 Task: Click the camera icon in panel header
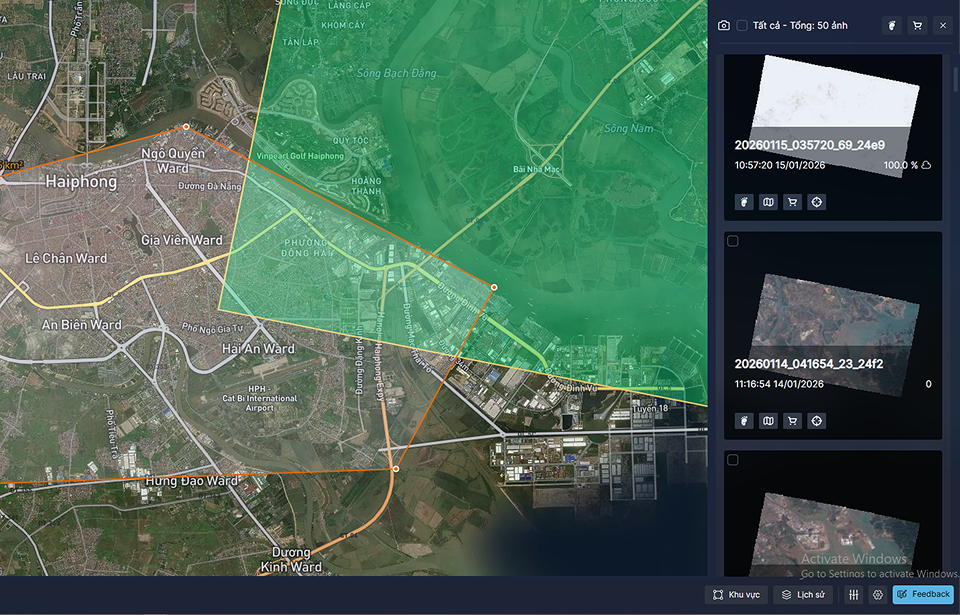tap(724, 26)
